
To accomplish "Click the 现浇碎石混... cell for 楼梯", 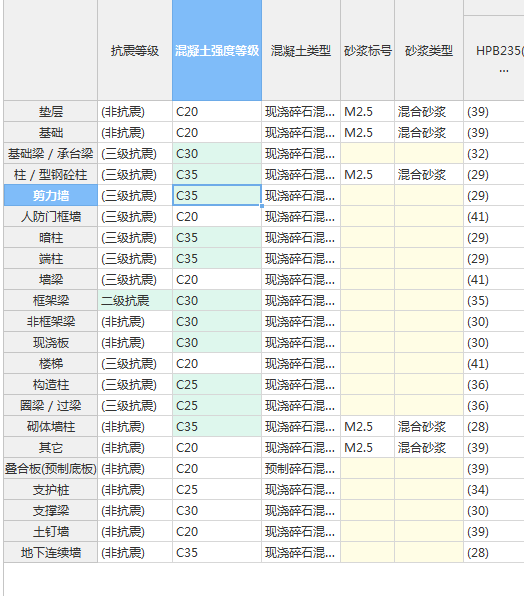I will coord(301,363).
